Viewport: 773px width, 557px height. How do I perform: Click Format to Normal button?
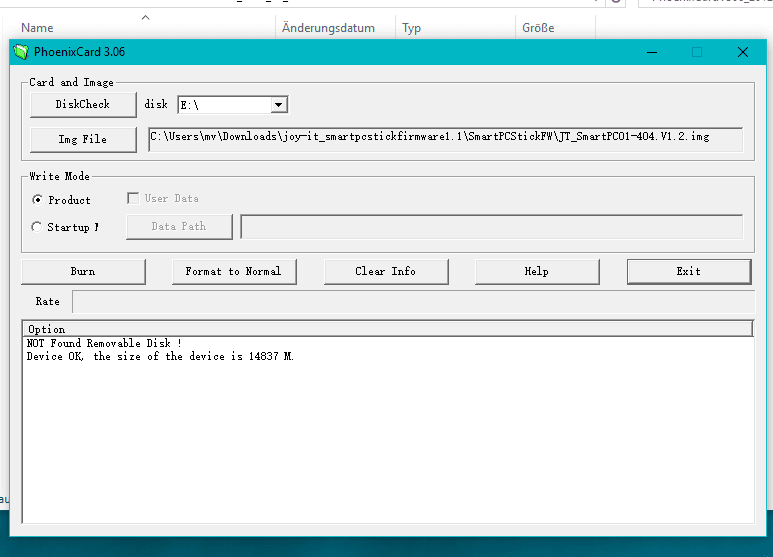(234, 272)
